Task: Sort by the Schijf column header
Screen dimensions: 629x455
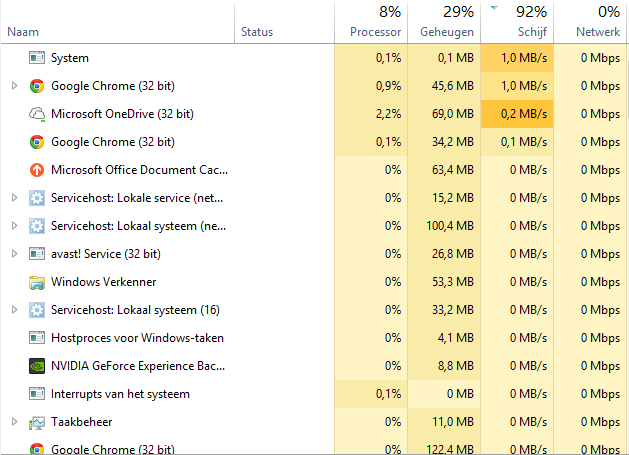Action: pyautogui.click(x=517, y=22)
